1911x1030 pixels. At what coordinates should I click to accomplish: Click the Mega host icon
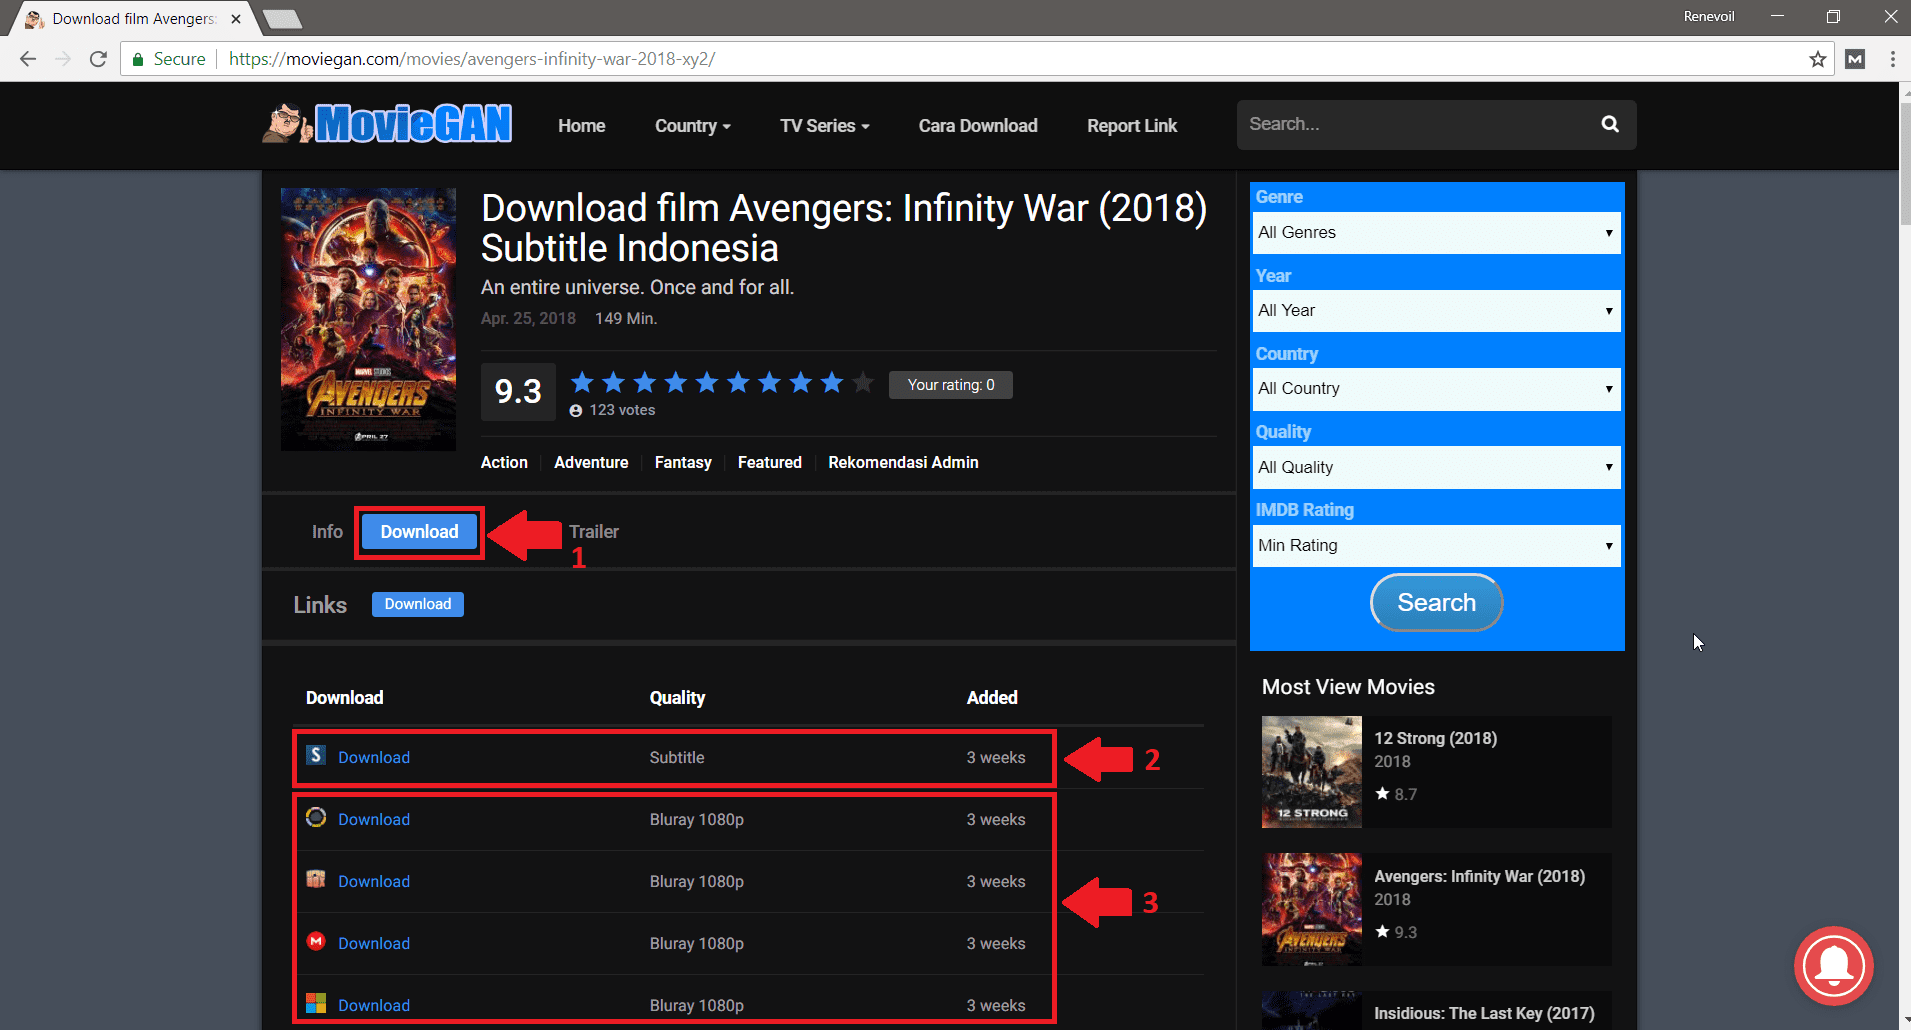(316, 941)
